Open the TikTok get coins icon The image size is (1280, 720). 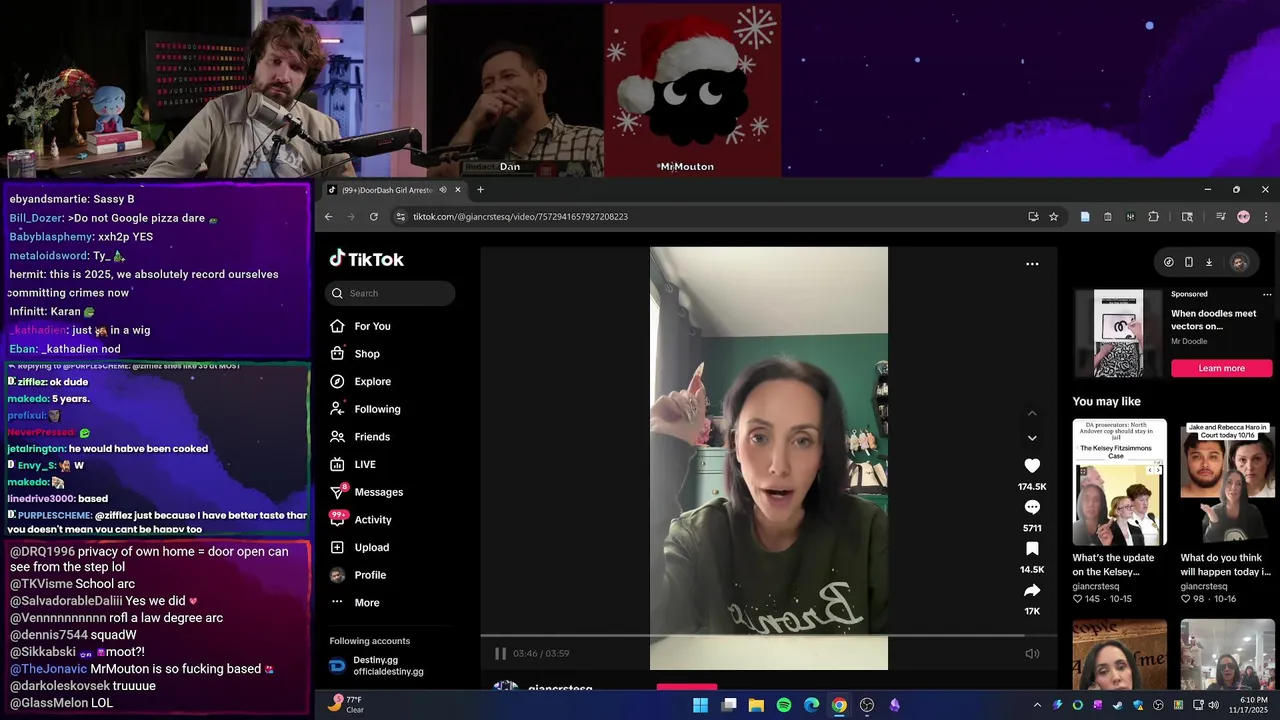pos(1168,262)
